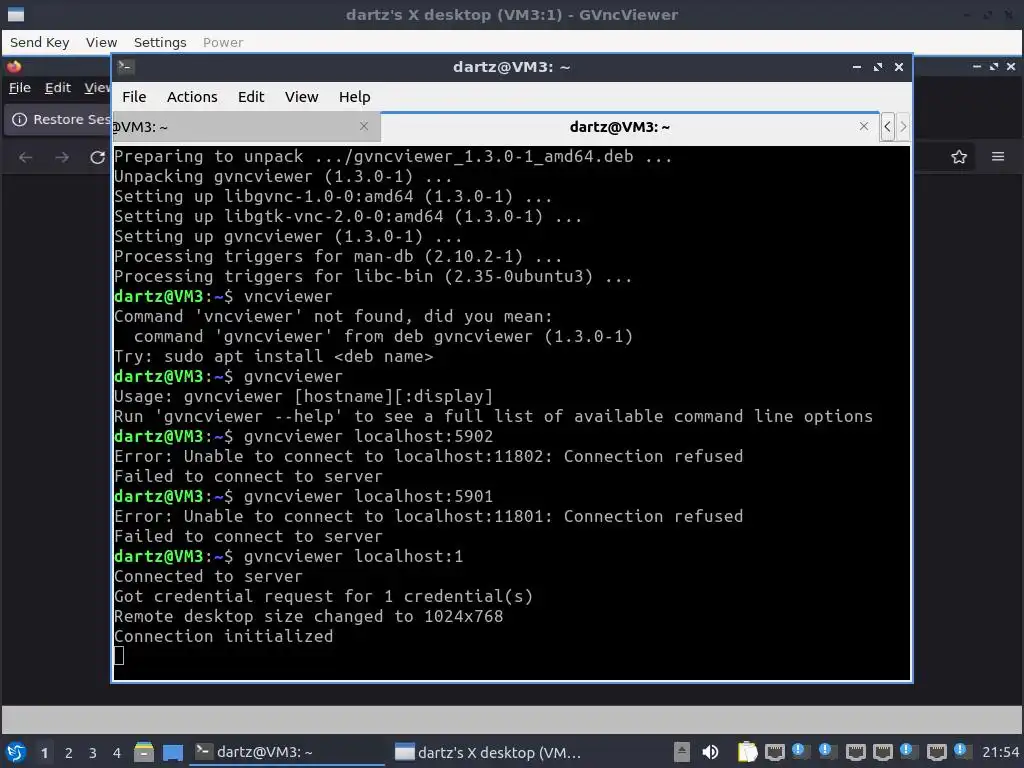This screenshot has width=1024, height=768.
Task: Close the first terminal tab
Action: [x=364, y=126]
